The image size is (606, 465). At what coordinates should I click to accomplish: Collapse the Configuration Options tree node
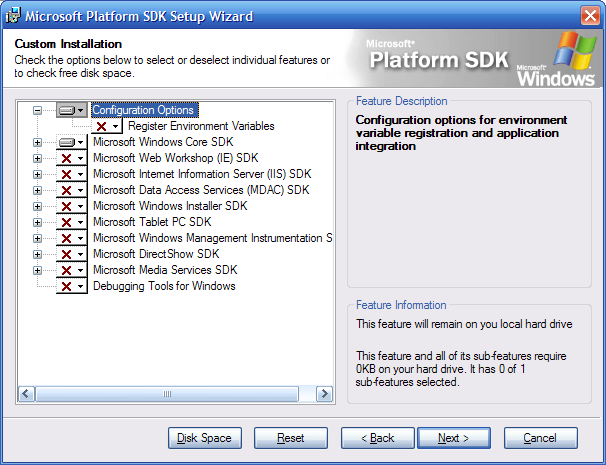38,110
